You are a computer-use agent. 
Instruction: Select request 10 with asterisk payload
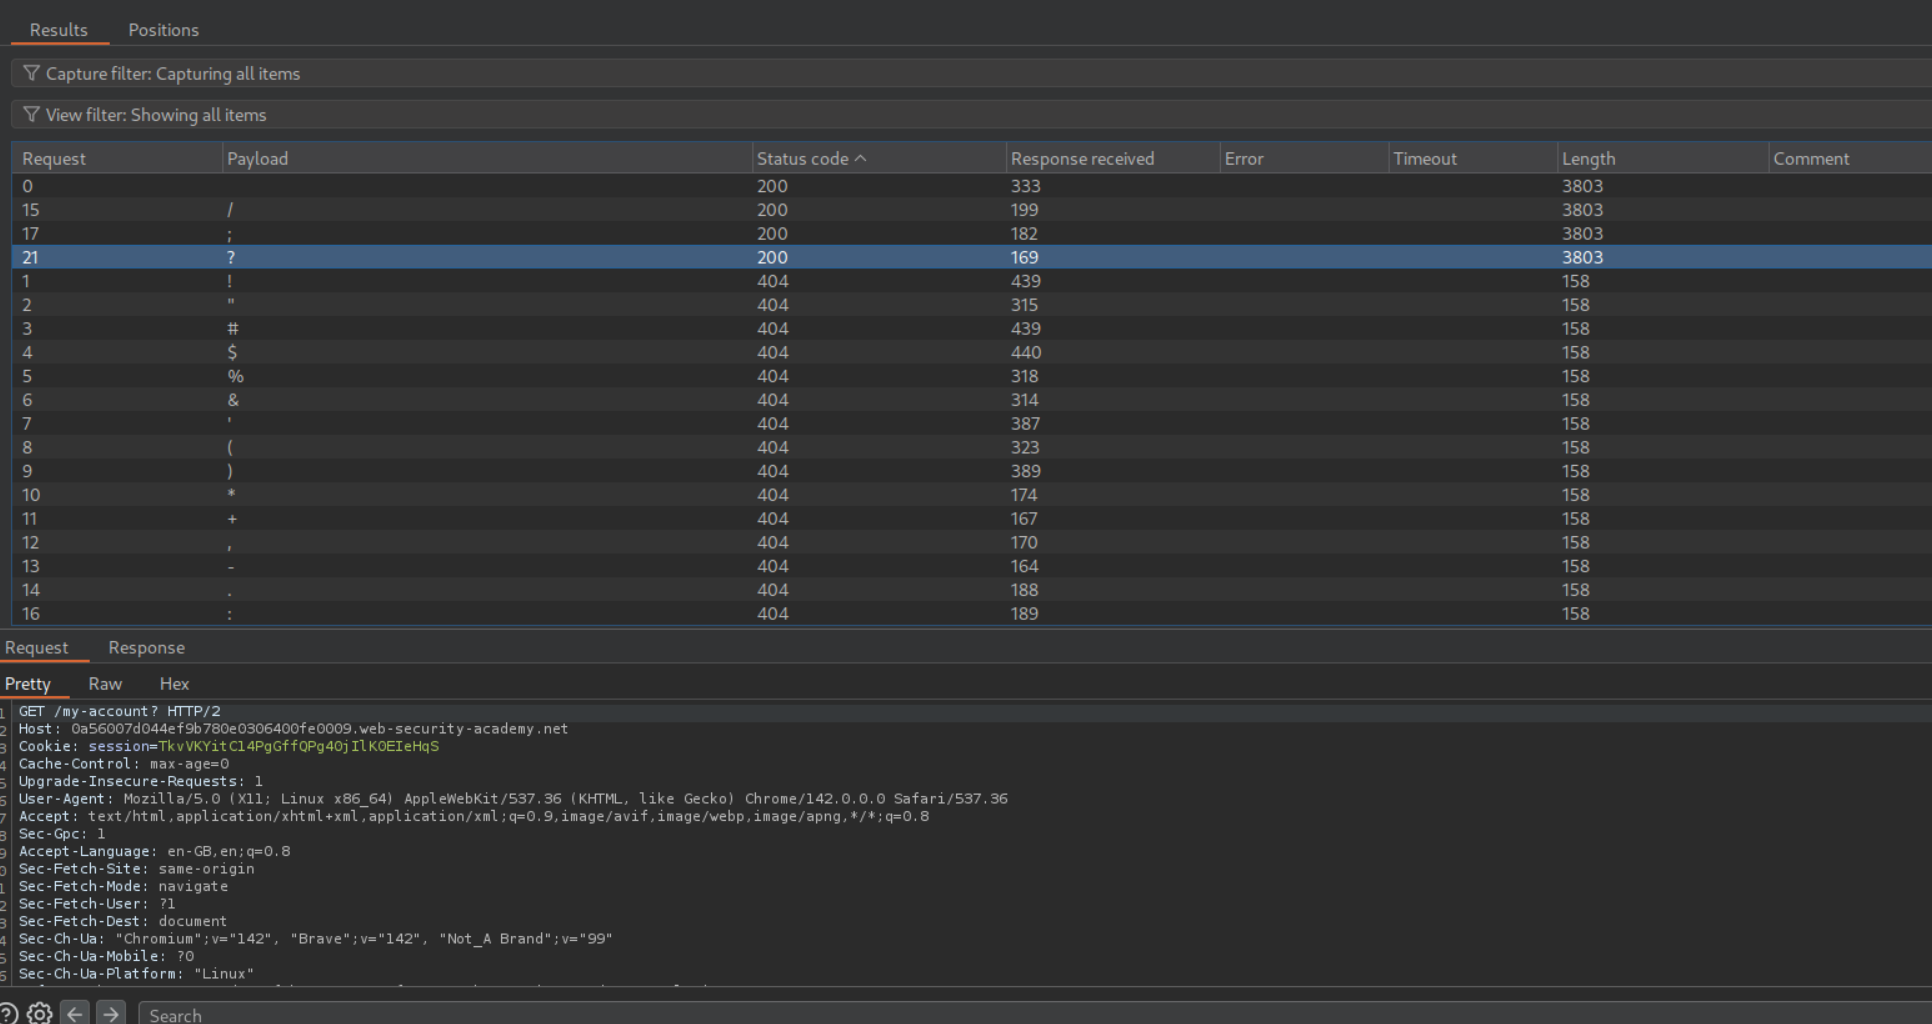[x=400, y=495]
